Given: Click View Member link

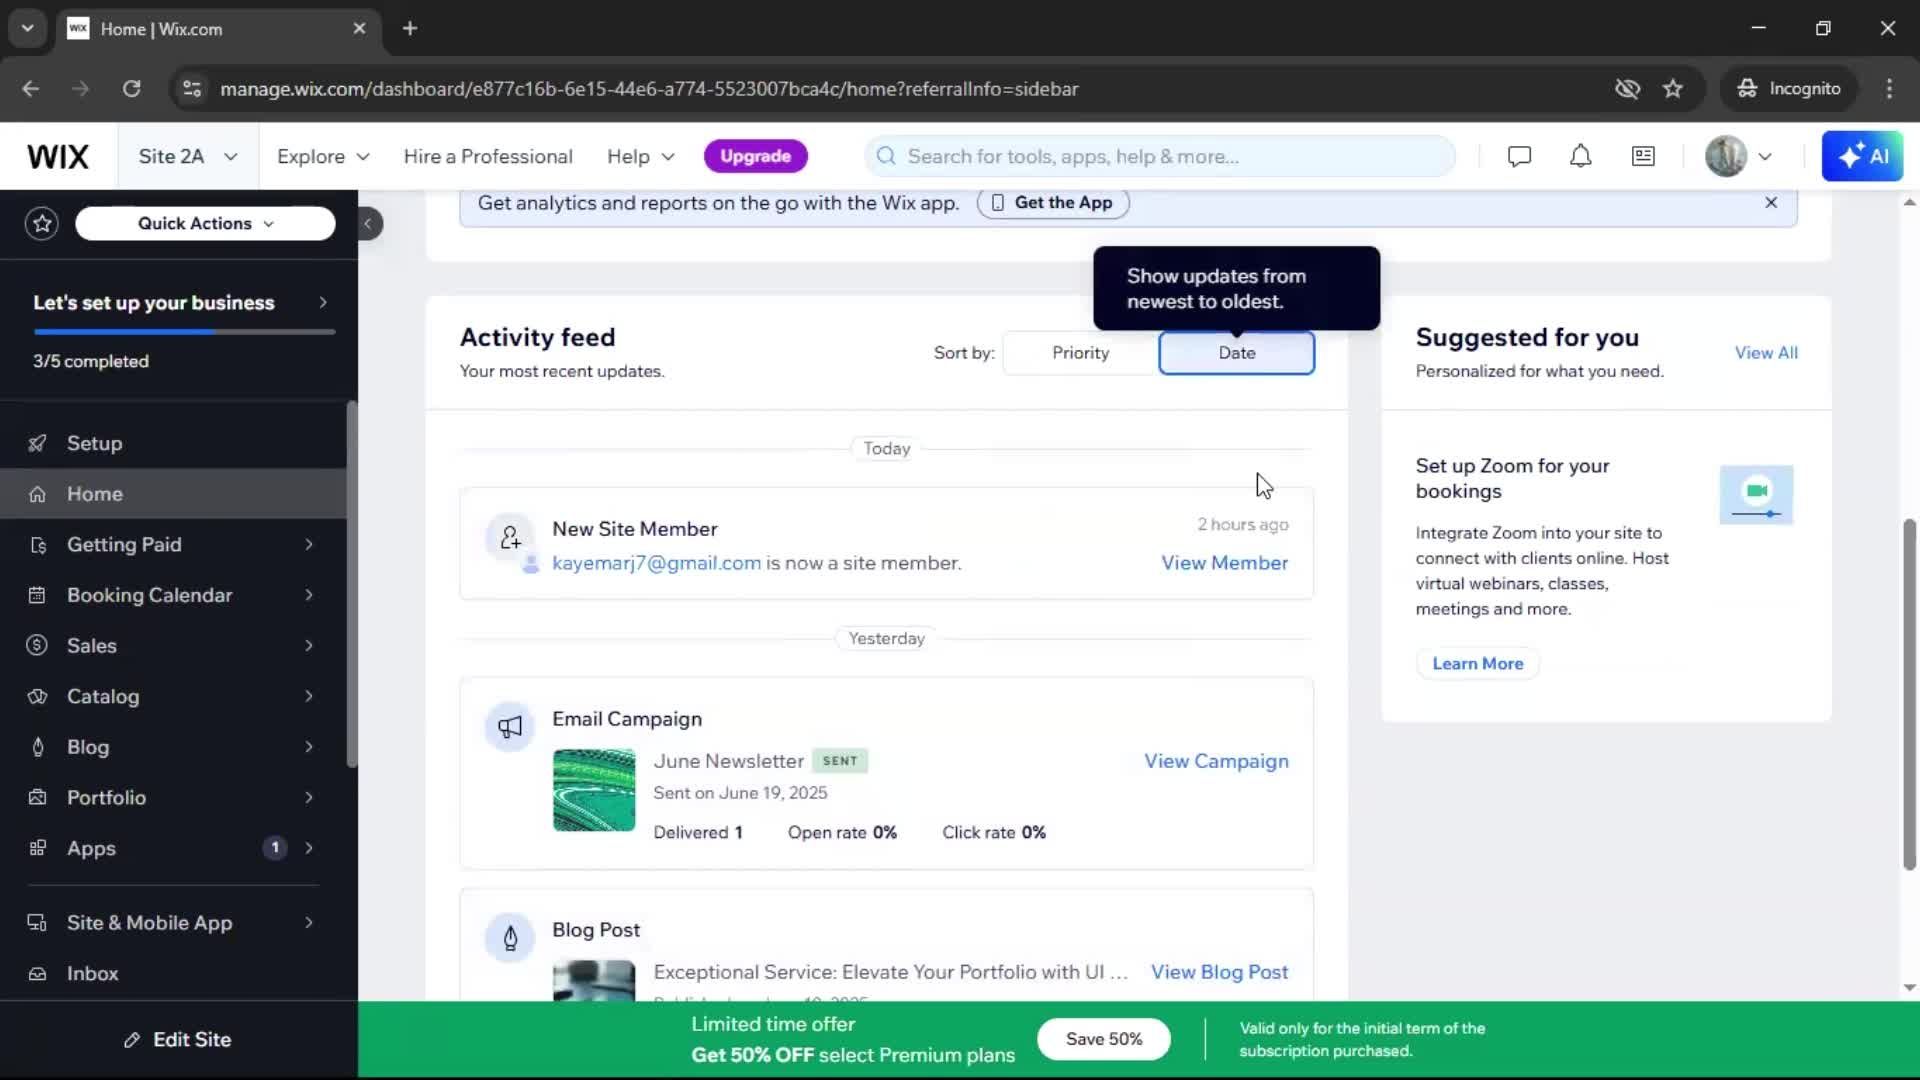Looking at the screenshot, I should click(x=1224, y=563).
